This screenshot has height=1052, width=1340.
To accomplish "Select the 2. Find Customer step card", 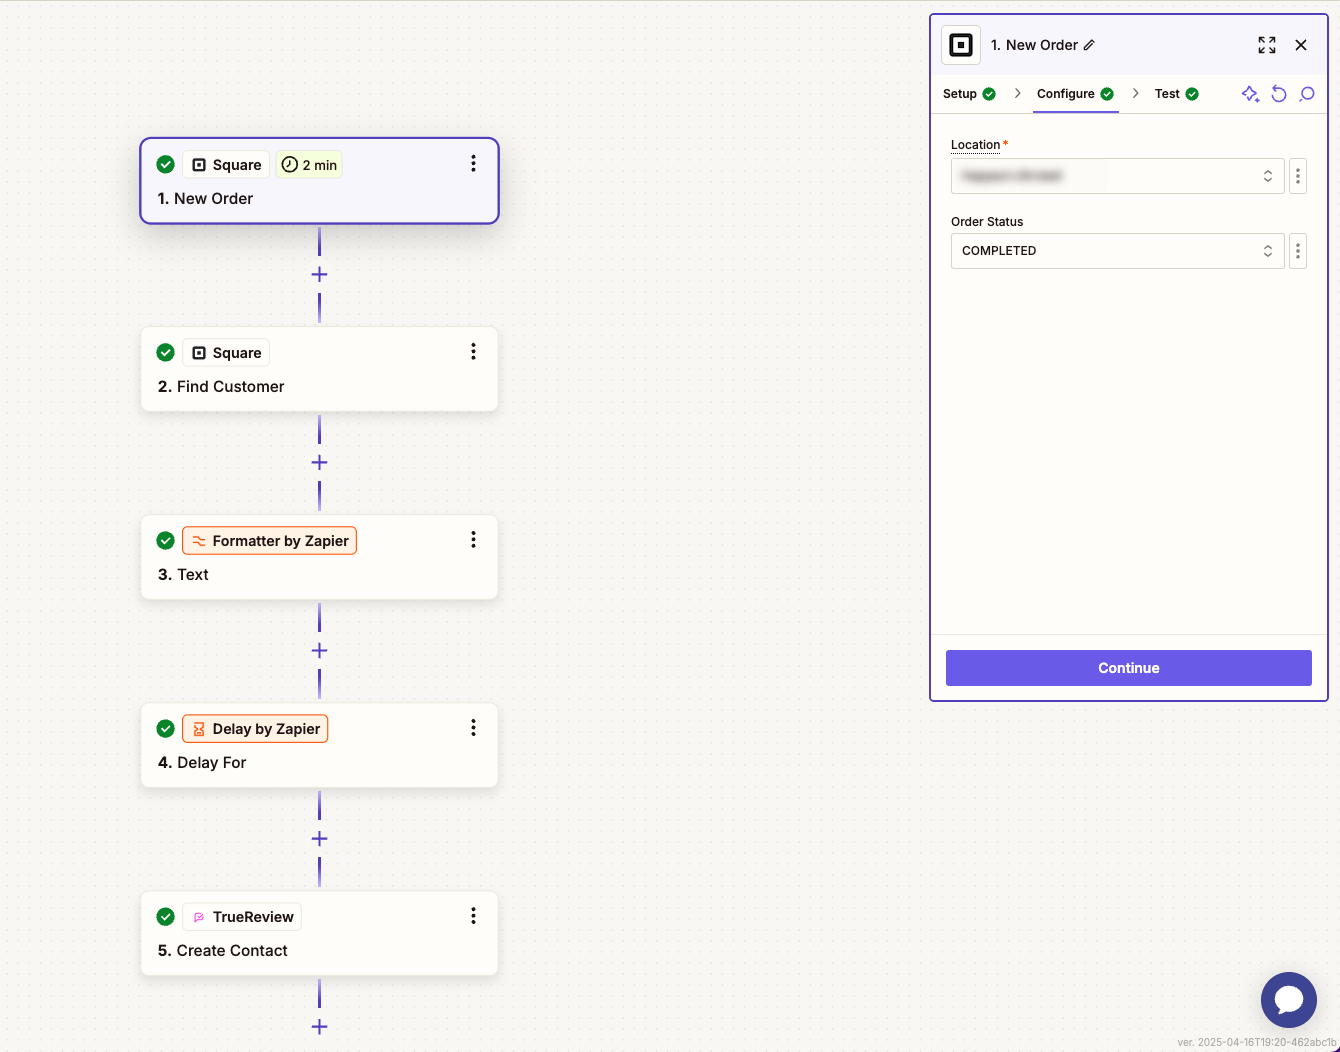I will coord(319,369).
